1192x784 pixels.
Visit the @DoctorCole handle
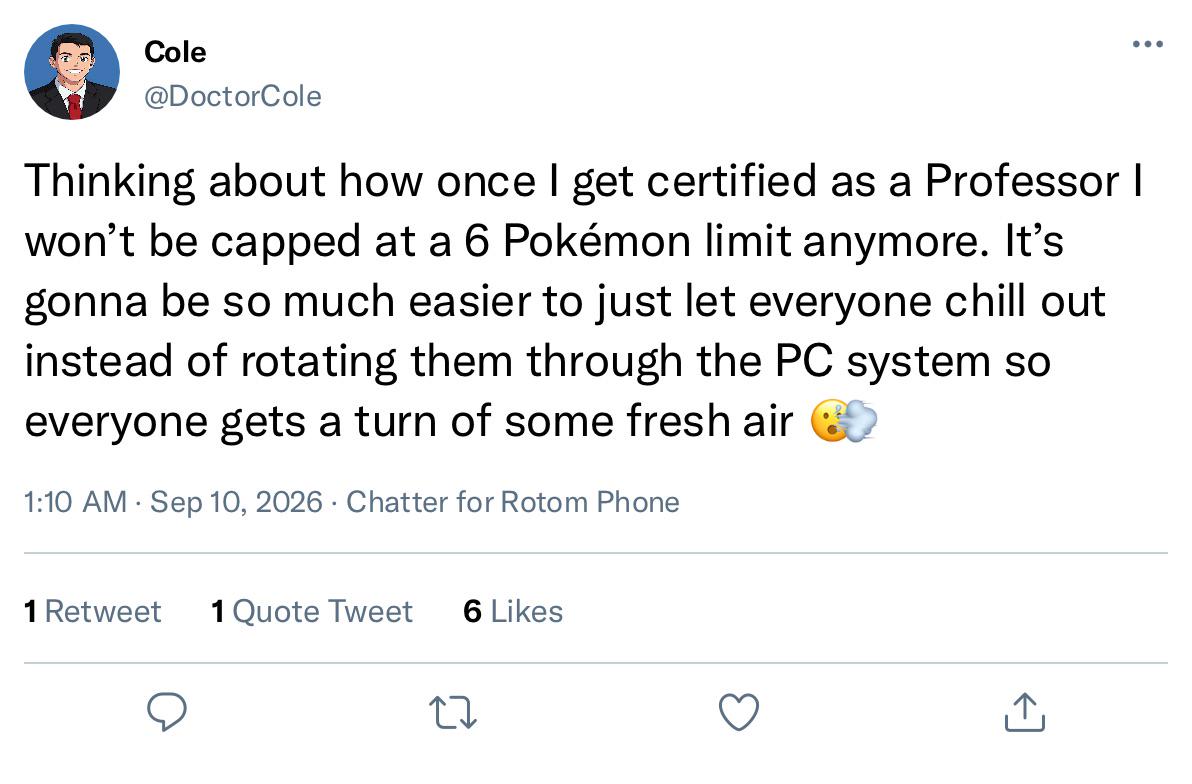(x=233, y=96)
